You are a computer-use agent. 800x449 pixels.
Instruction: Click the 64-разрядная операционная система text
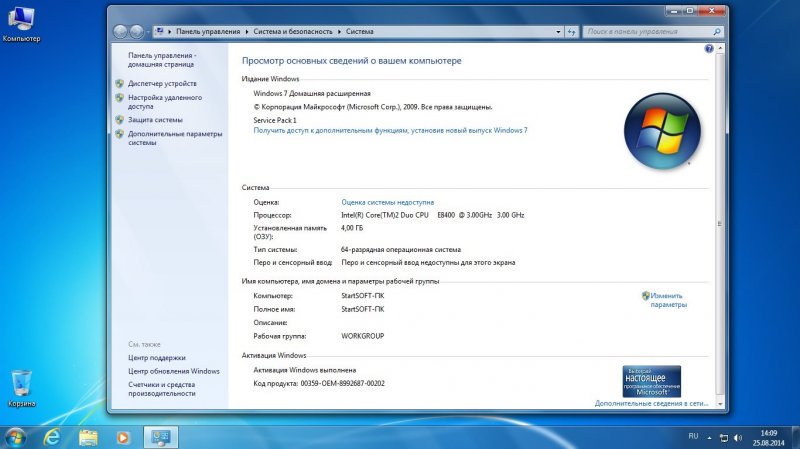click(x=401, y=250)
